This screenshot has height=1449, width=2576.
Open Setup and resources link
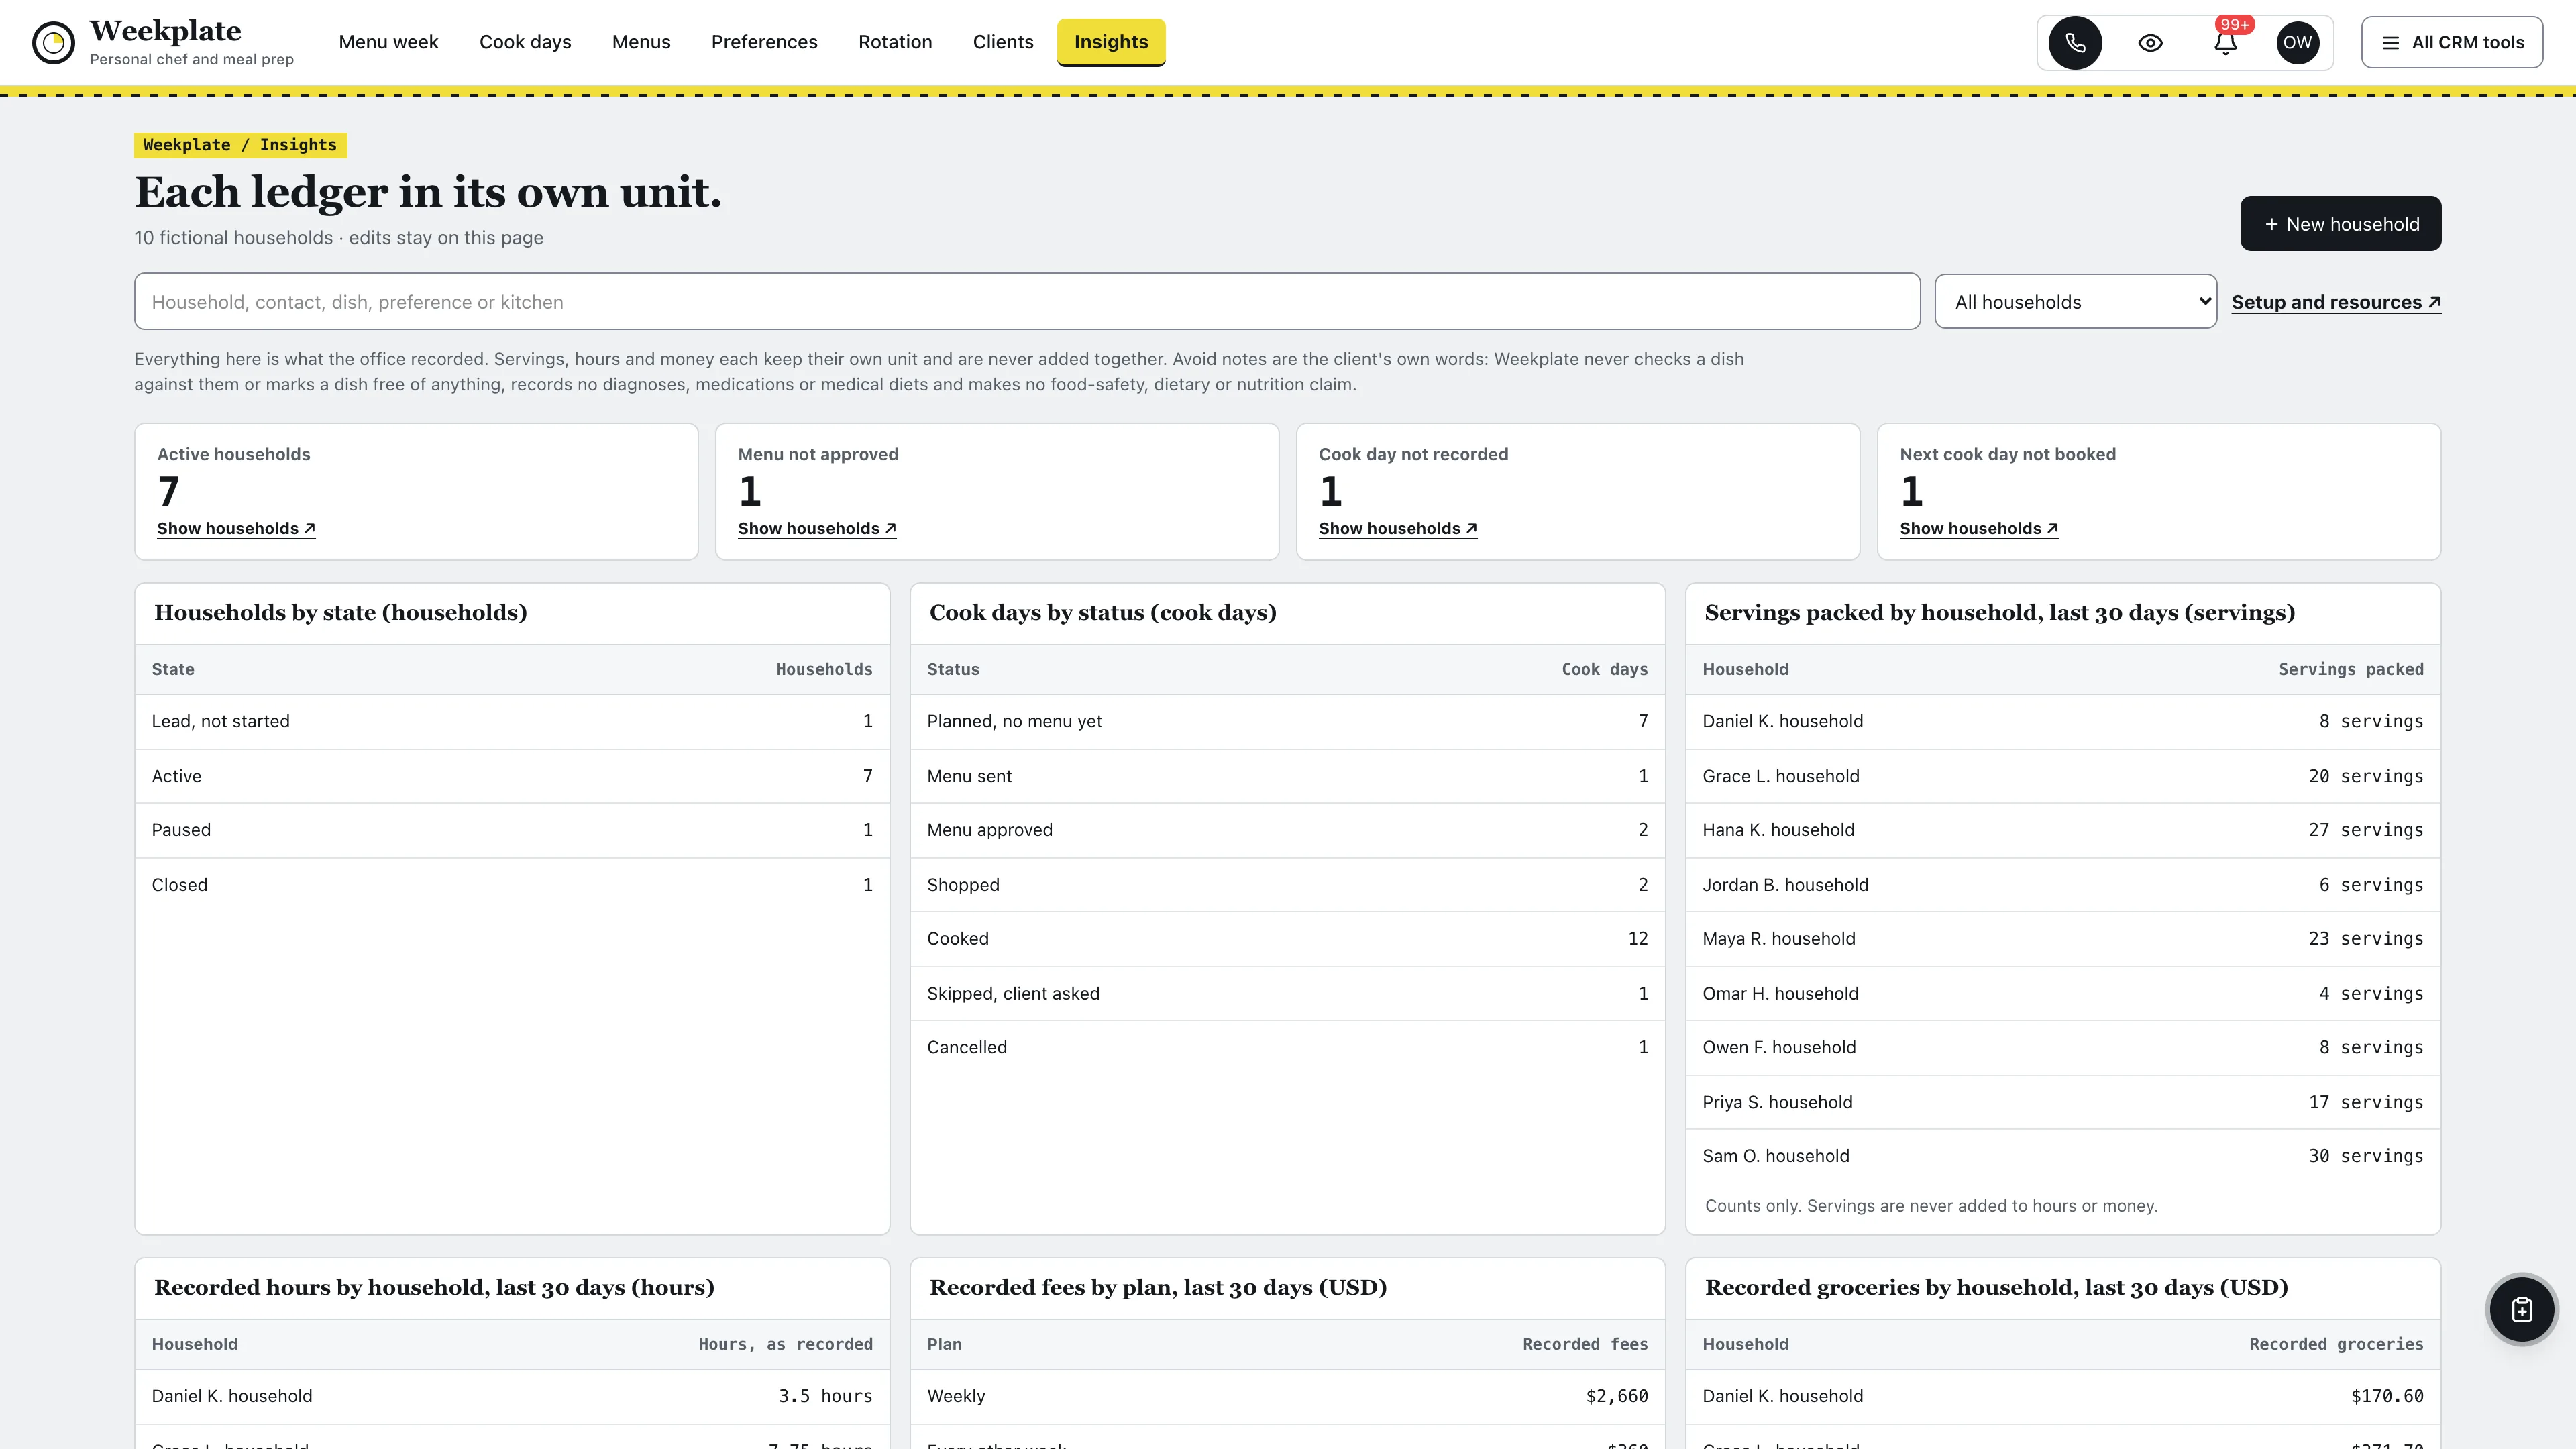coord(2336,302)
